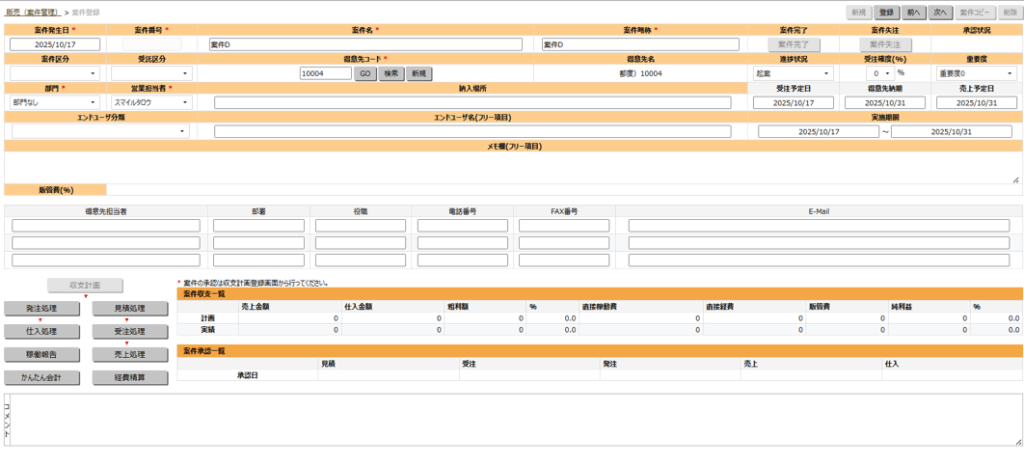Screen dimensions: 1024x466
Task: Expand the 営業担当者 dropdown
Action: [x=151, y=102]
